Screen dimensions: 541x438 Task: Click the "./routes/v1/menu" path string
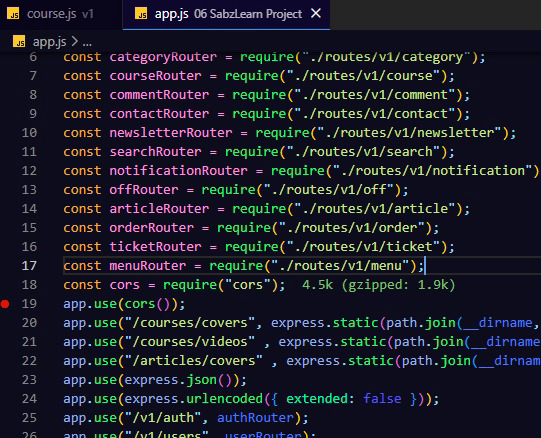(x=340, y=266)
